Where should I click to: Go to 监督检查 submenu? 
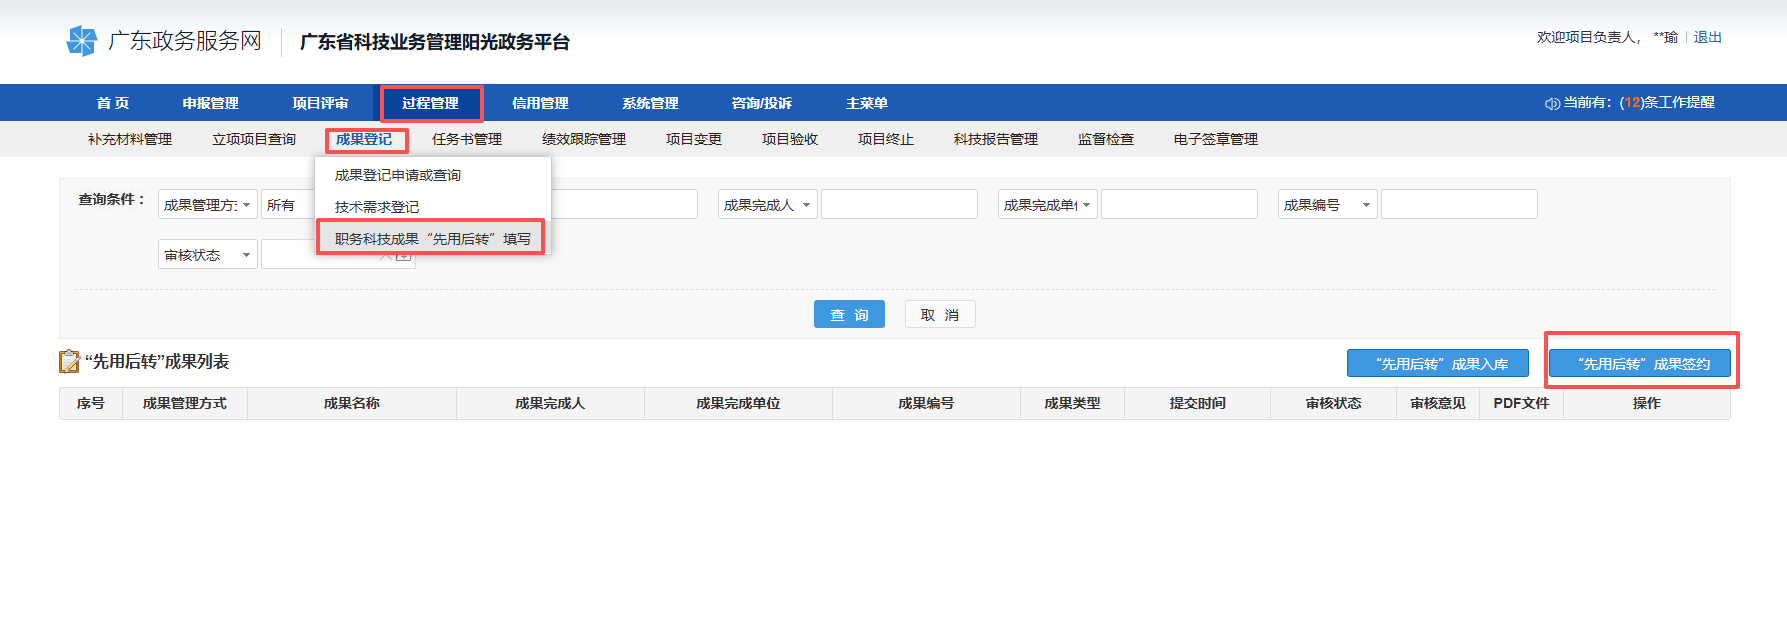pyautogui.click(x=1106, y=139)
